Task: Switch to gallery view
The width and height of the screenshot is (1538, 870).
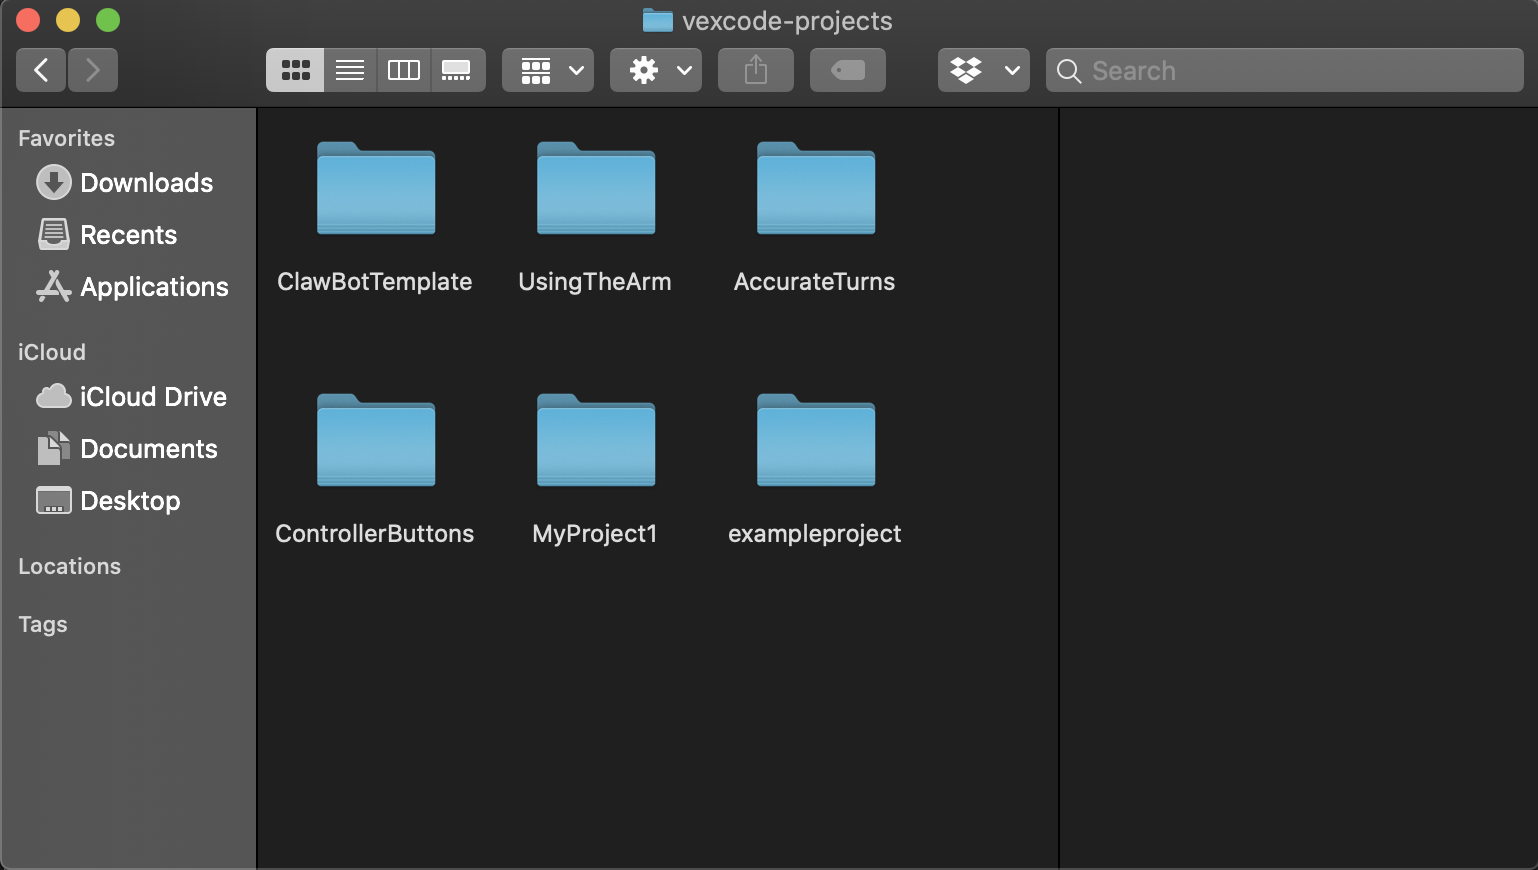Action: pyautogui.click(x=457, y=70)
